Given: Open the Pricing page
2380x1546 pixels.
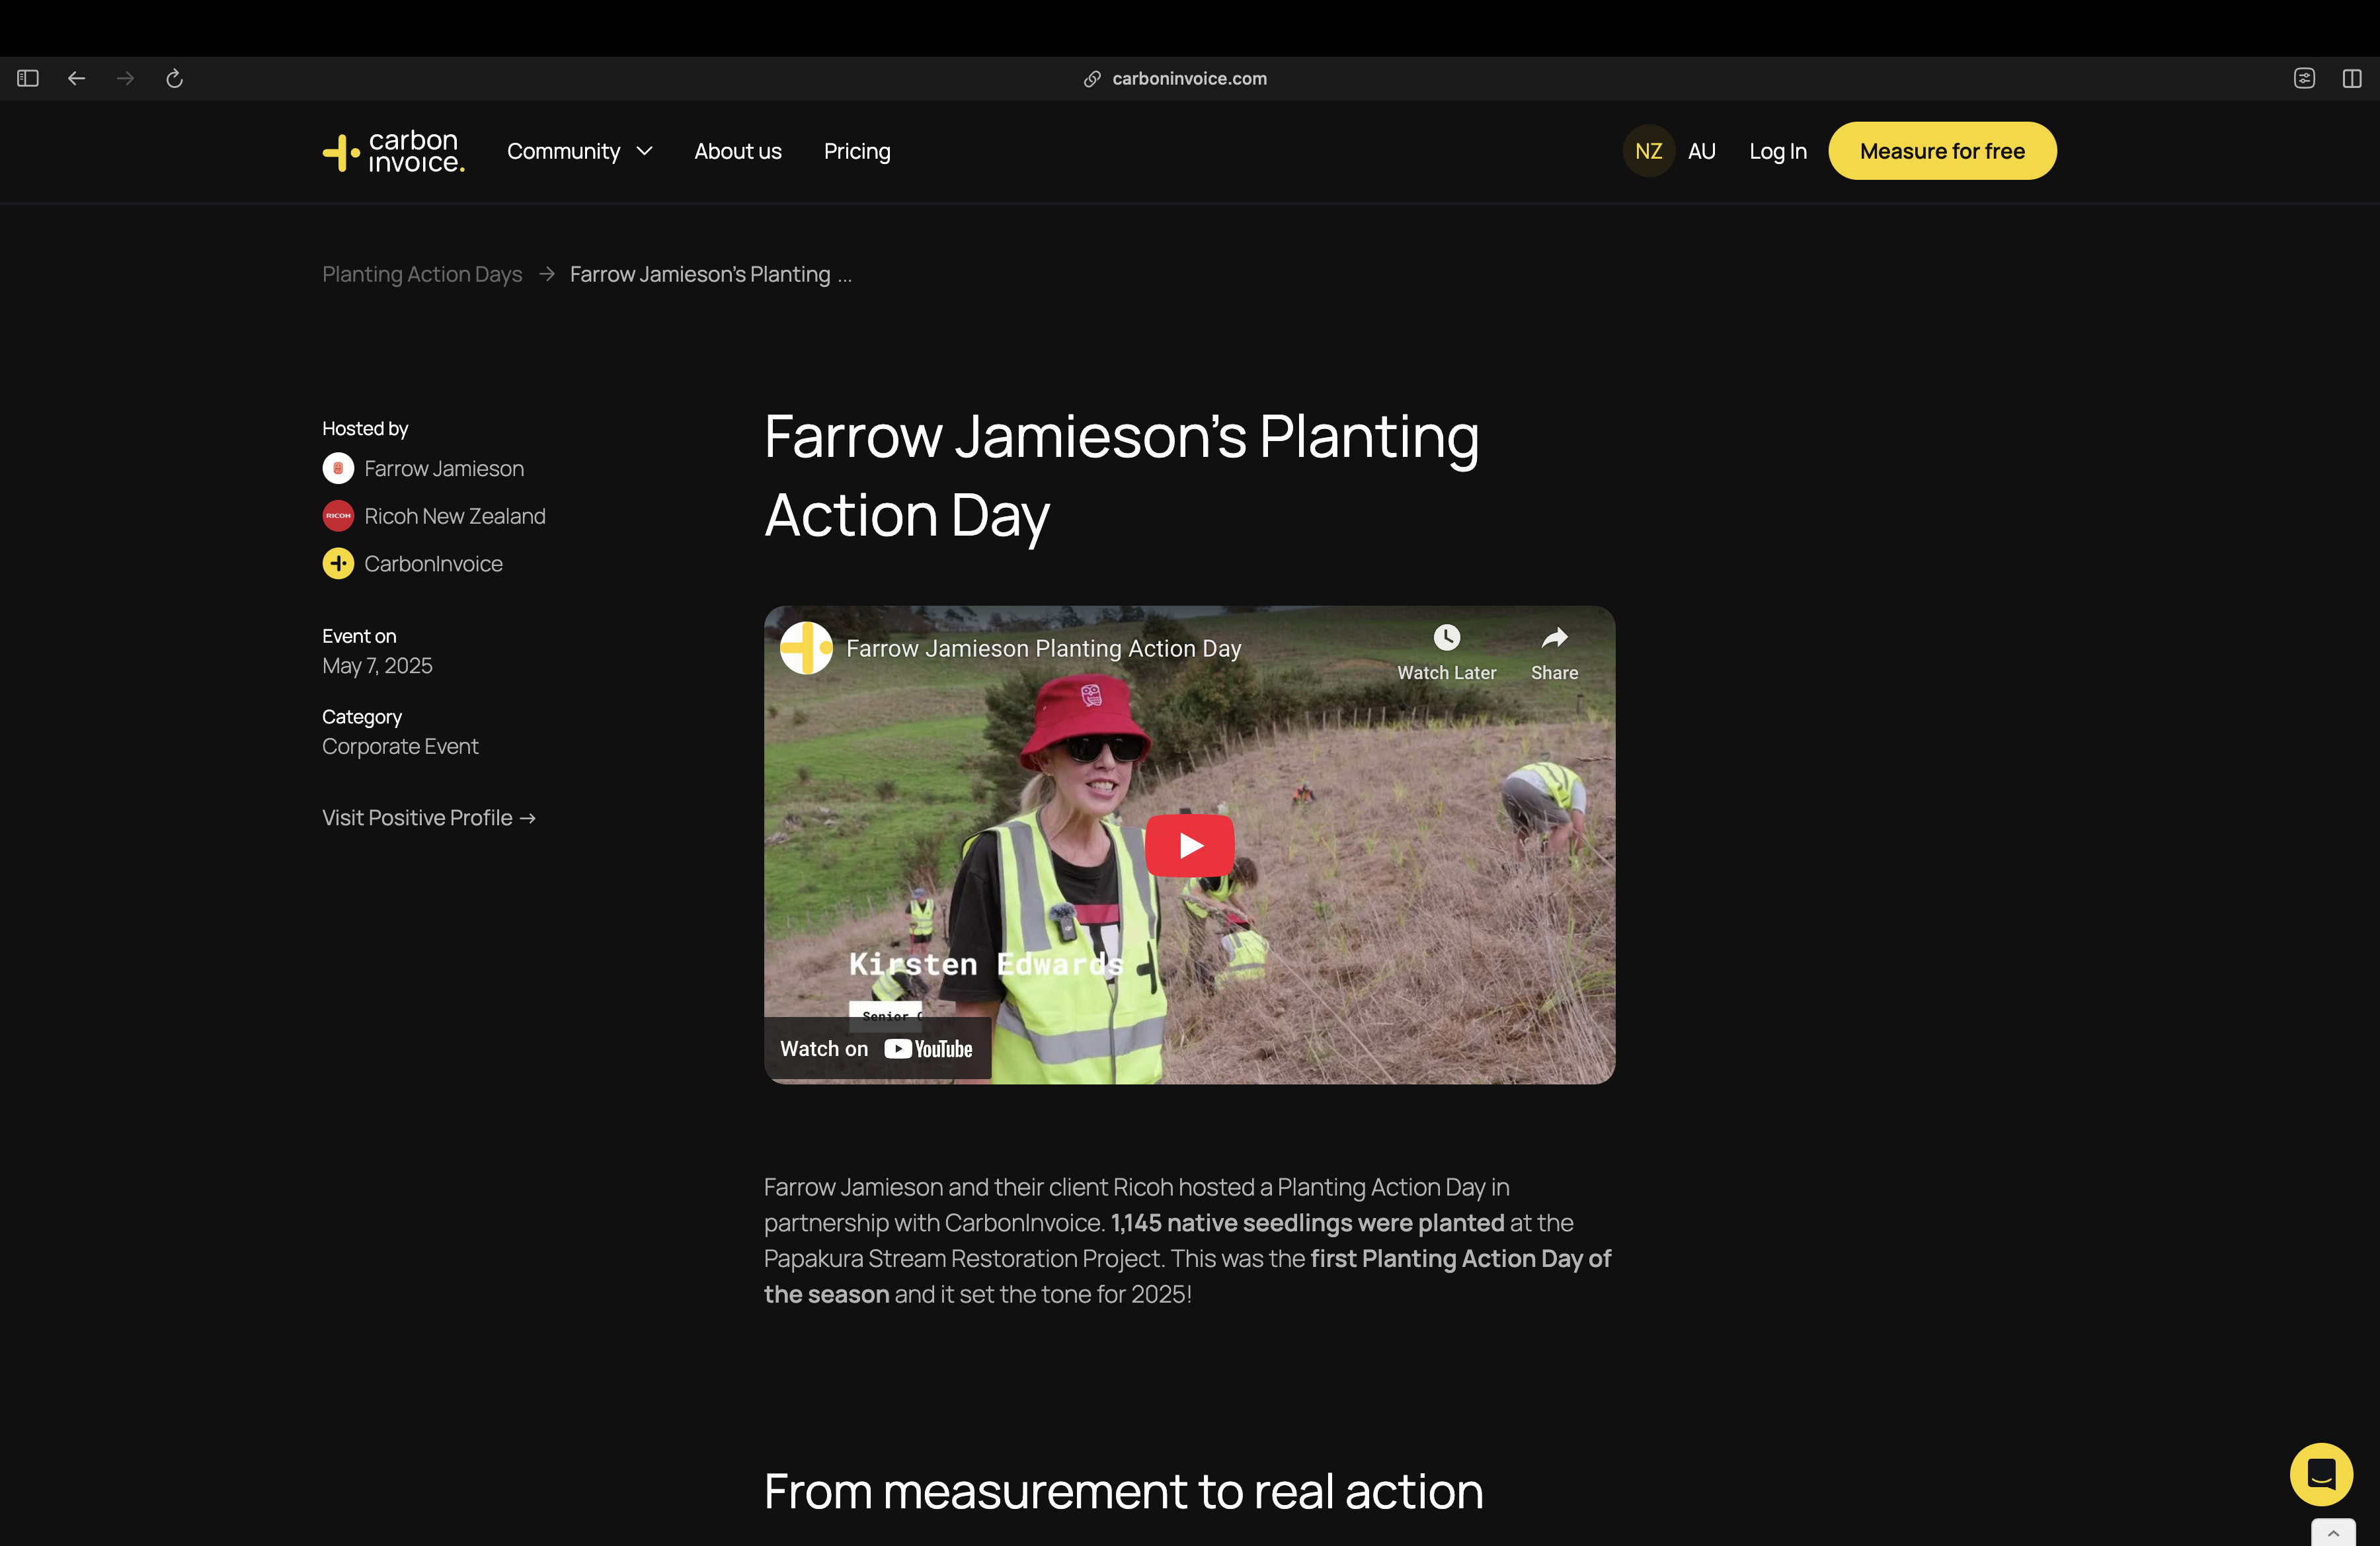Looking at the screenshot, I should pos(857,151).
